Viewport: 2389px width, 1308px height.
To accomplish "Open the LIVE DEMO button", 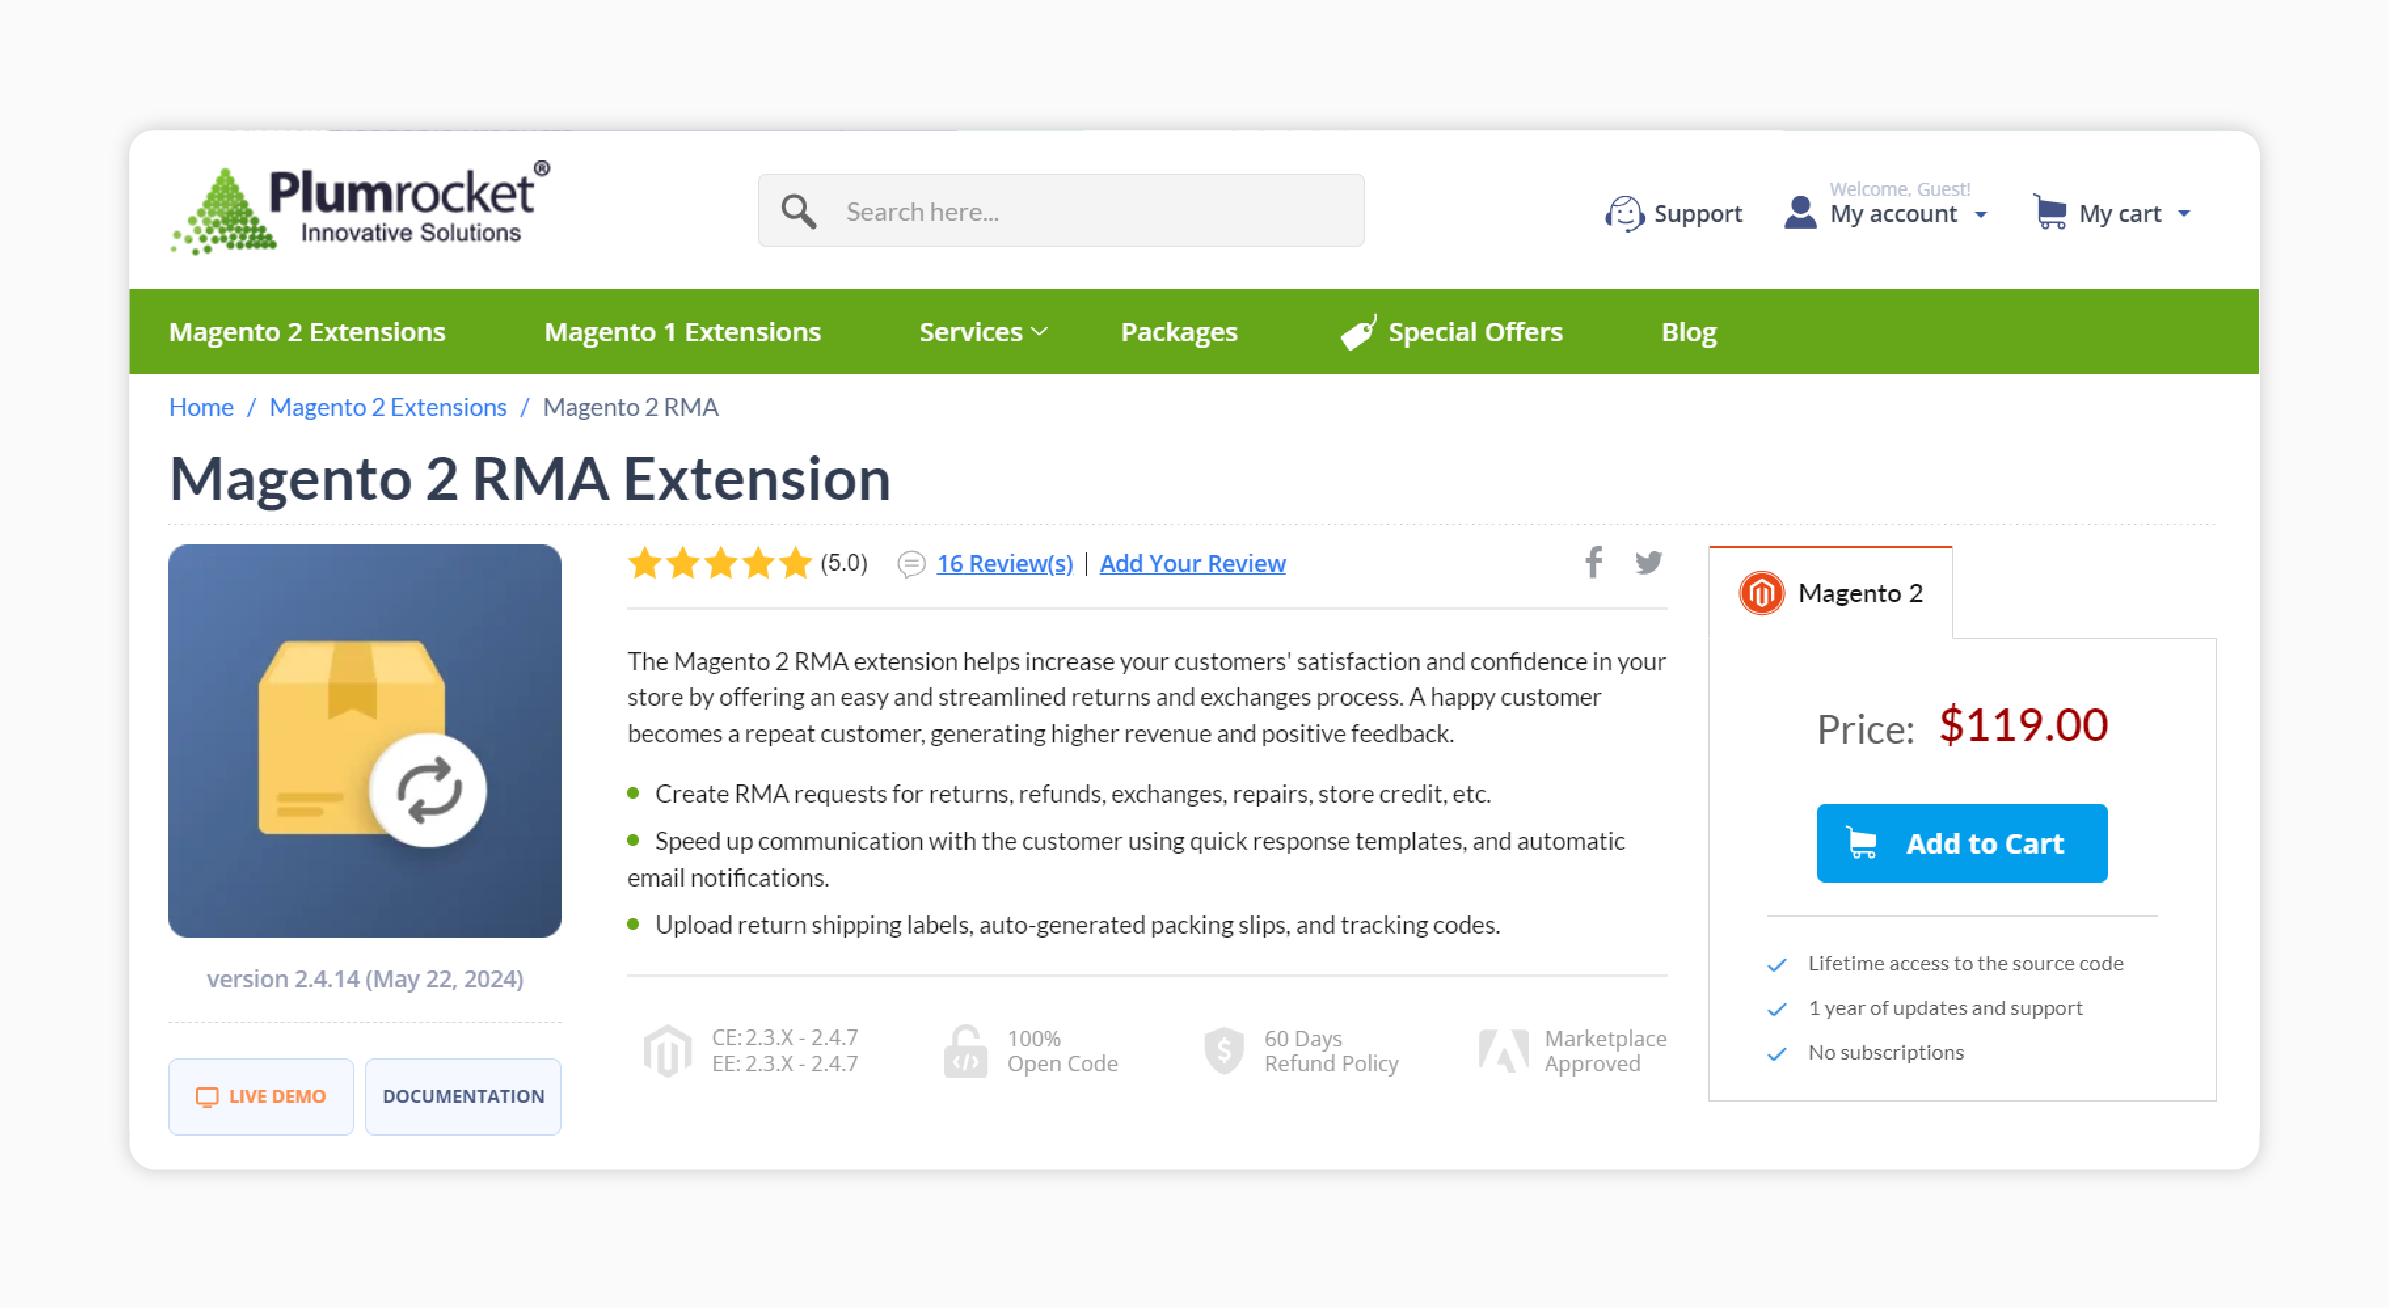I will point(261,1097).
